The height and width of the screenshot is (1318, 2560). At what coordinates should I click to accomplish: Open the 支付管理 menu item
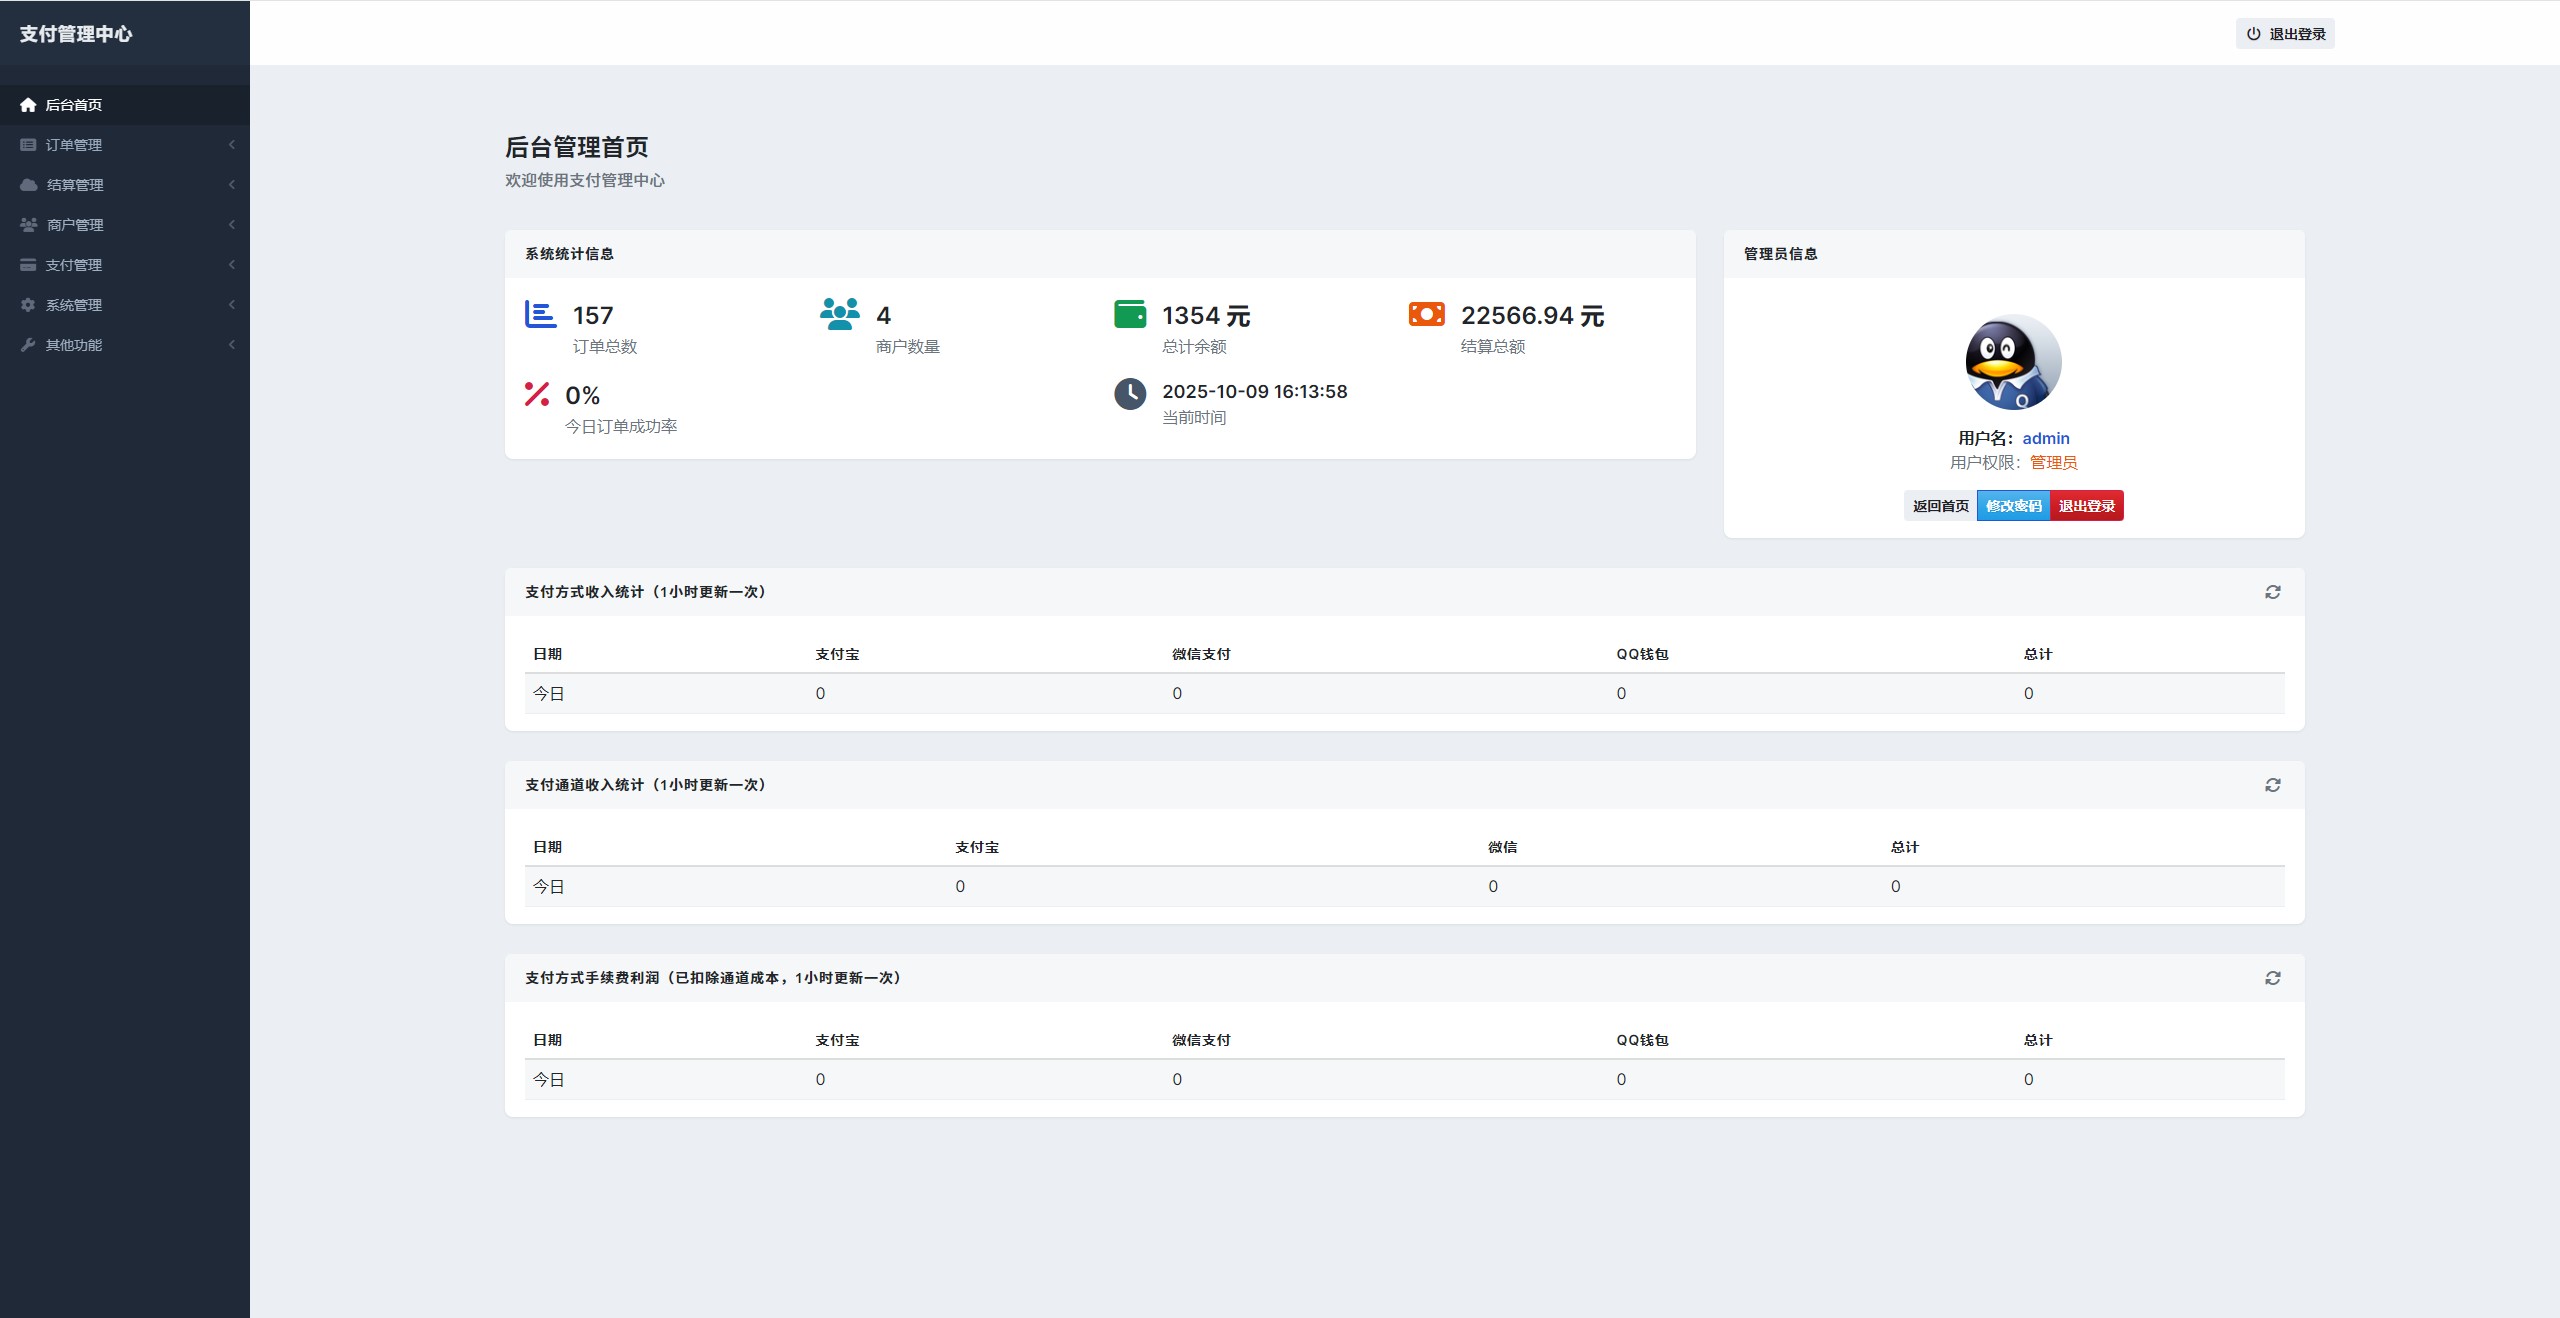74,265
